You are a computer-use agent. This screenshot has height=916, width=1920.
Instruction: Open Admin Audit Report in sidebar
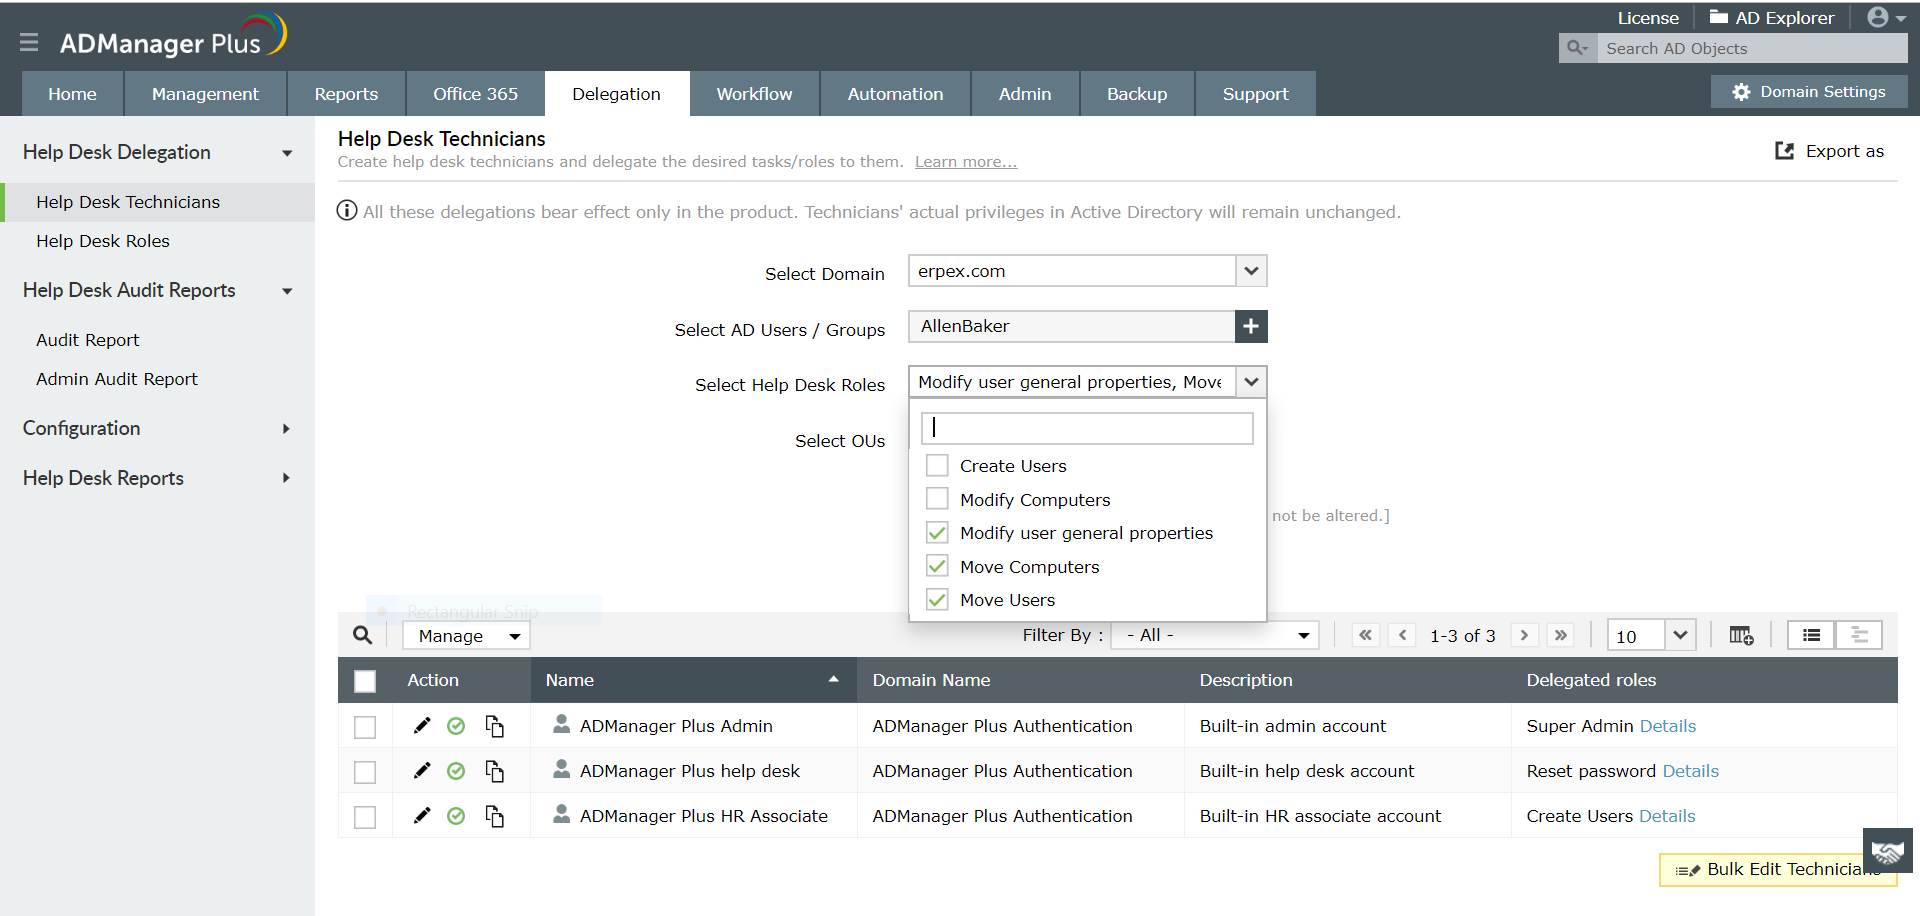coord(117,379)
